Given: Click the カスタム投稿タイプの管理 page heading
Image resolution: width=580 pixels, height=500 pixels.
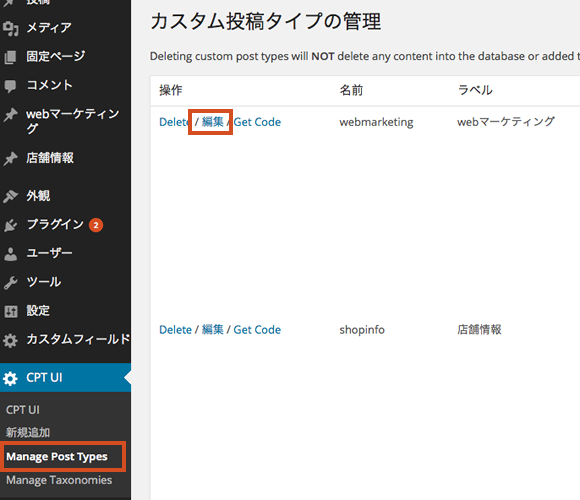Looking at the screenshot, I should [x=266, y=21].
